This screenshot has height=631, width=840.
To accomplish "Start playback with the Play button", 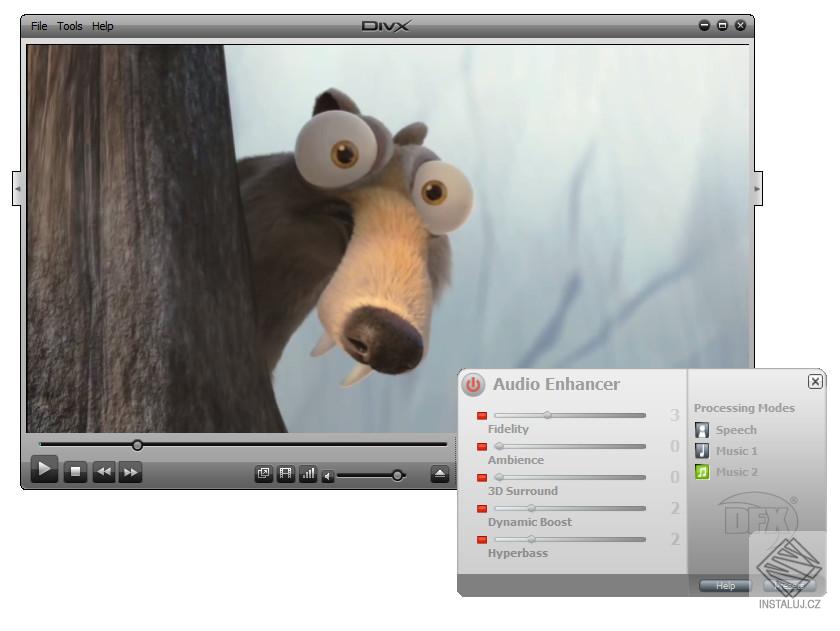I will pyautogui.click(x=44, y=470).
